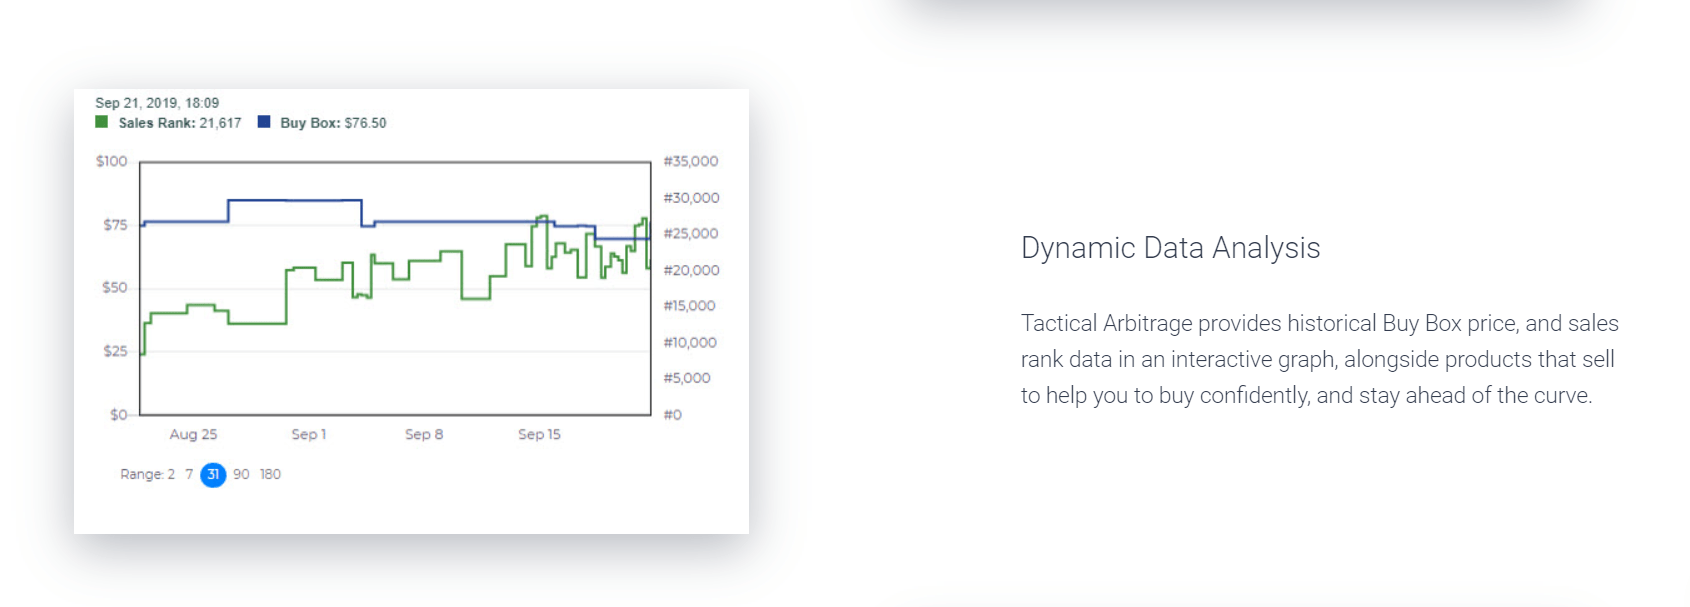The width and height of the screenshot is (1690, 607).
Task: Select the 7-day range option
Action: 189,474
